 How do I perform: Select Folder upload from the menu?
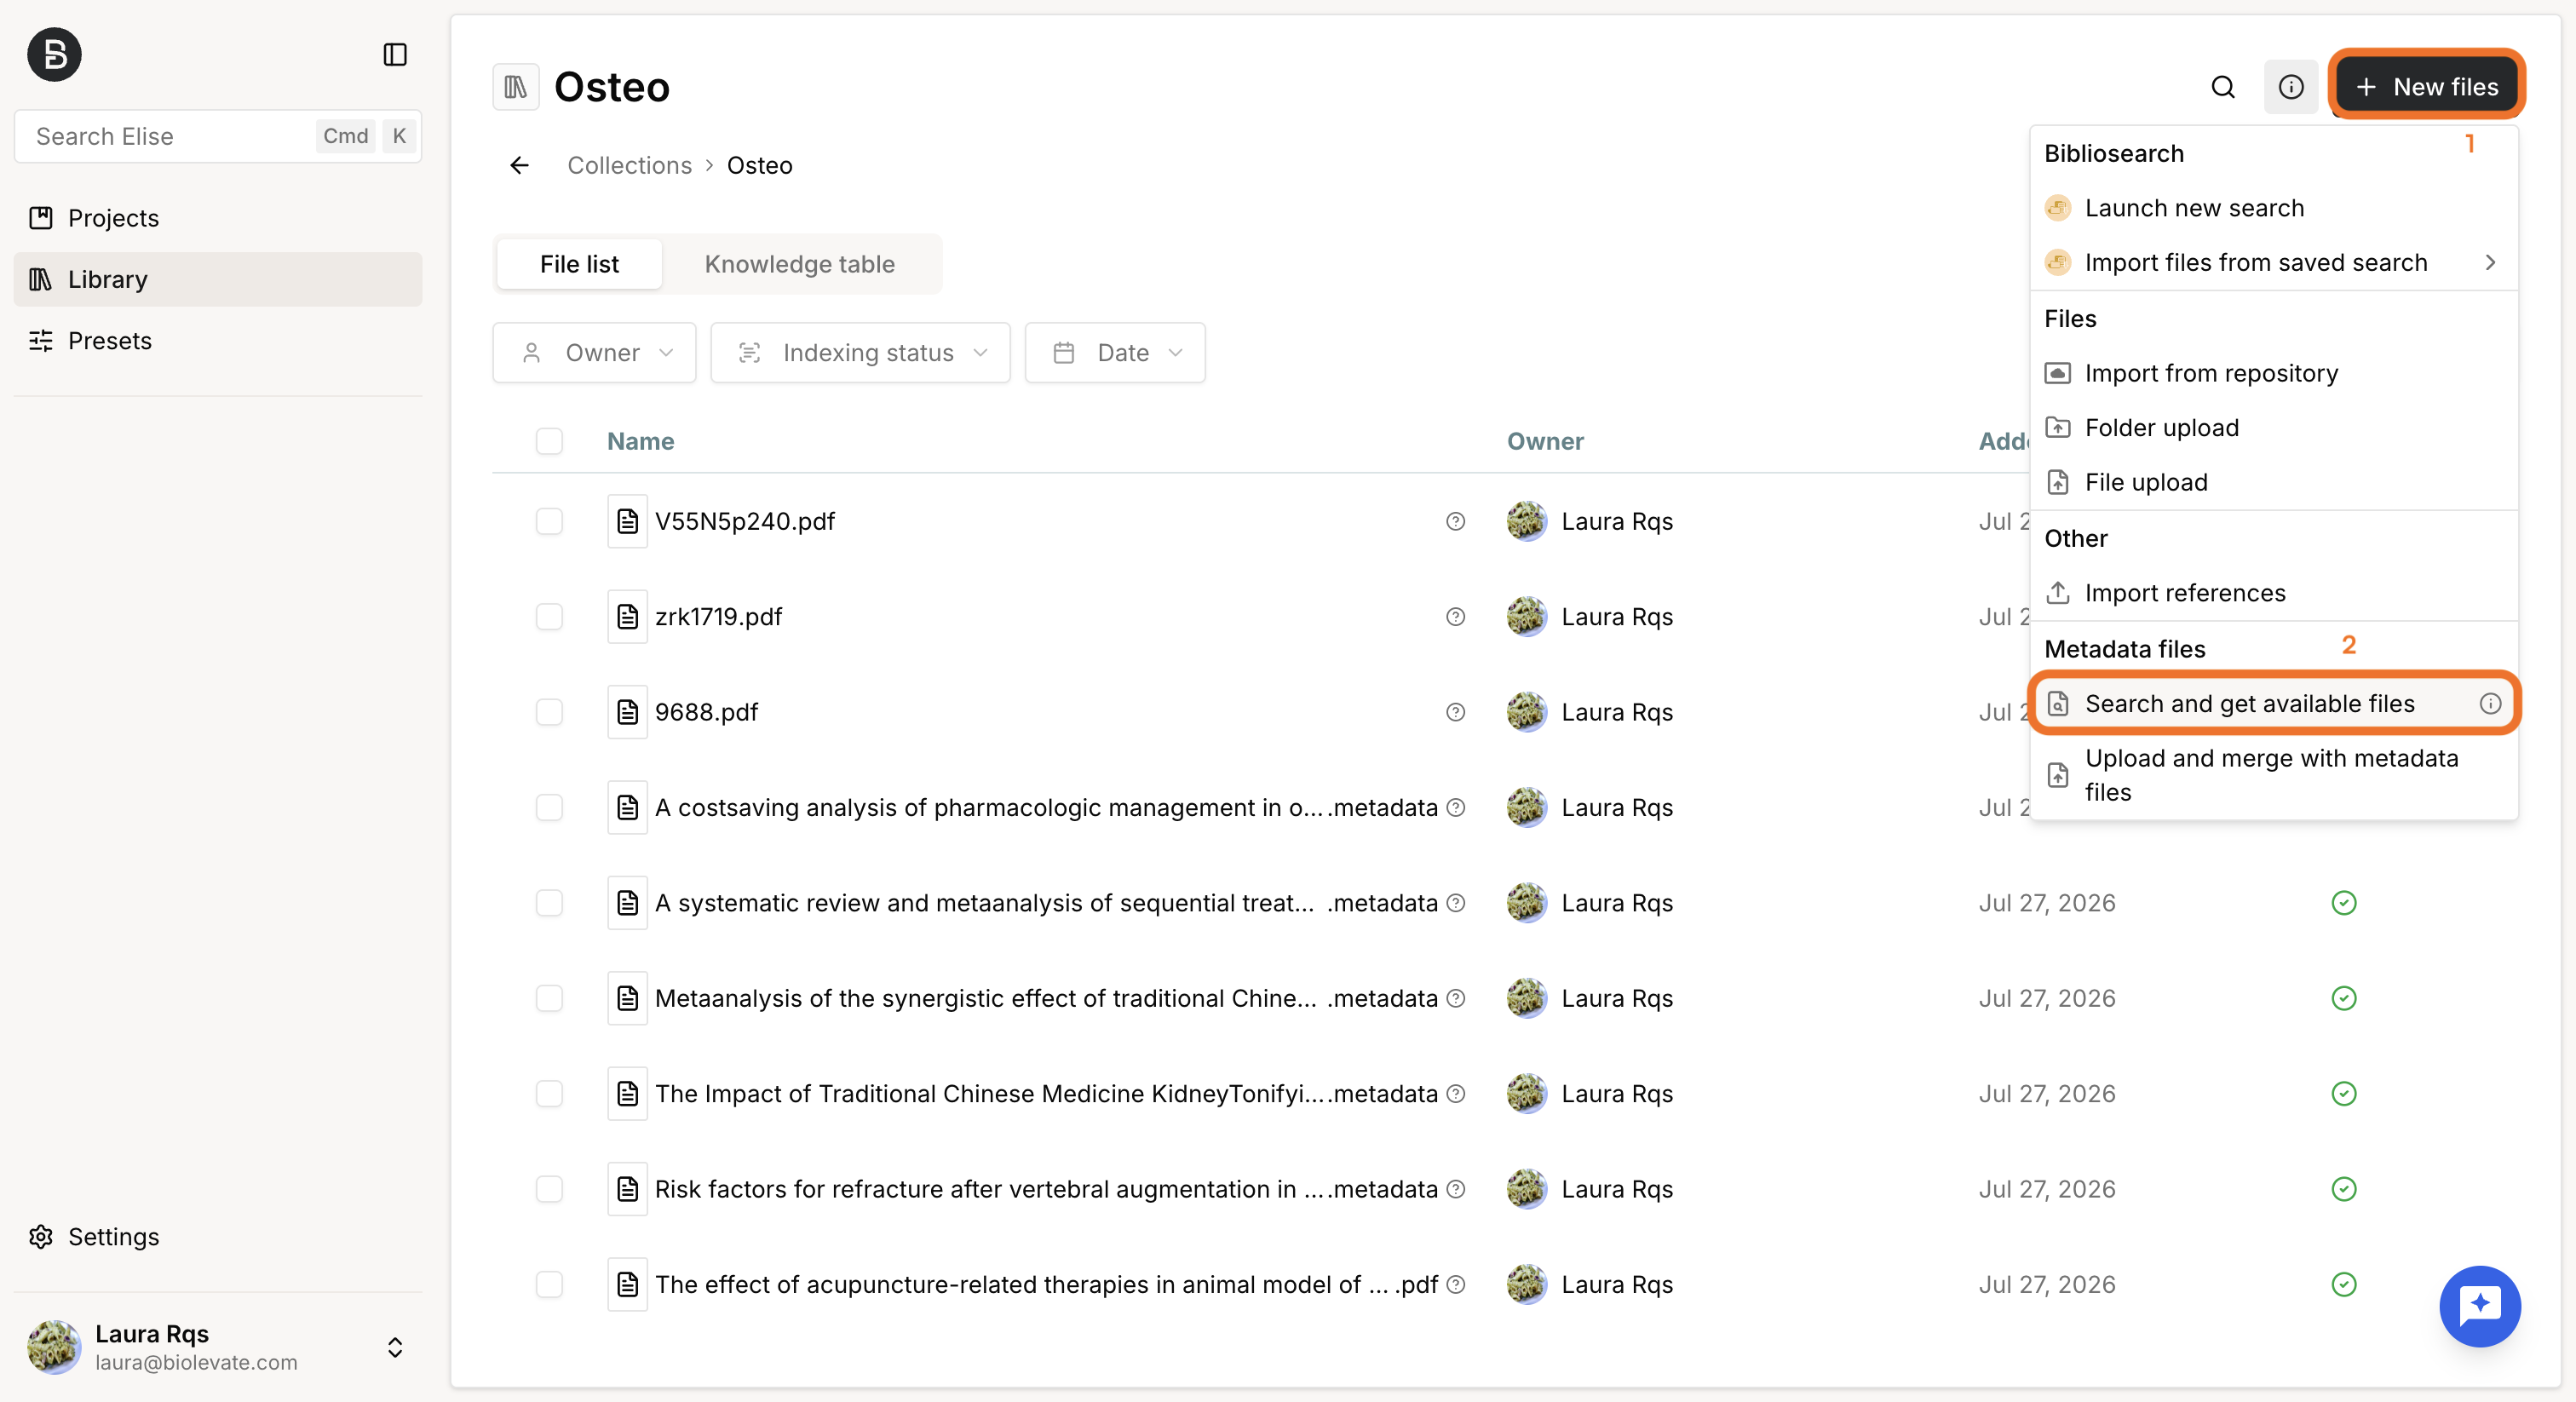(x=2273, y=428)
